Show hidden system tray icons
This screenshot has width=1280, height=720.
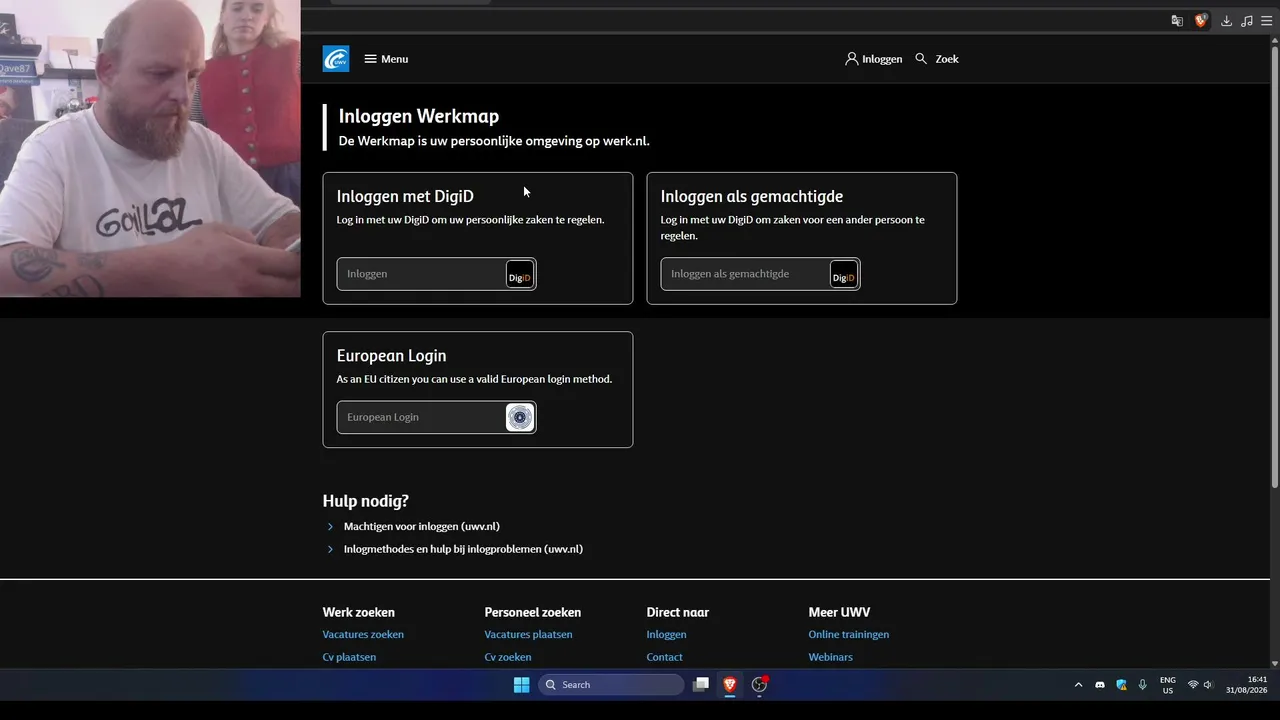1078,685
